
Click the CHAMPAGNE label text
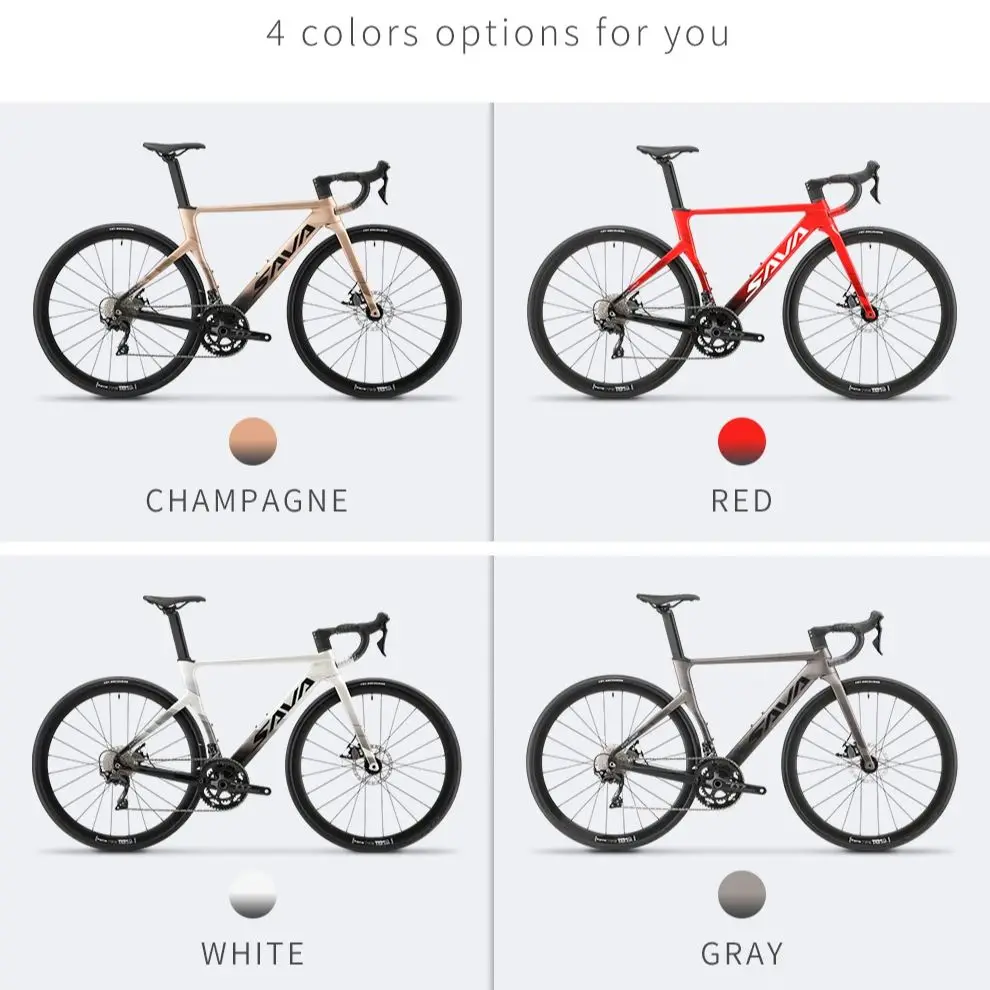click(247, 501)
